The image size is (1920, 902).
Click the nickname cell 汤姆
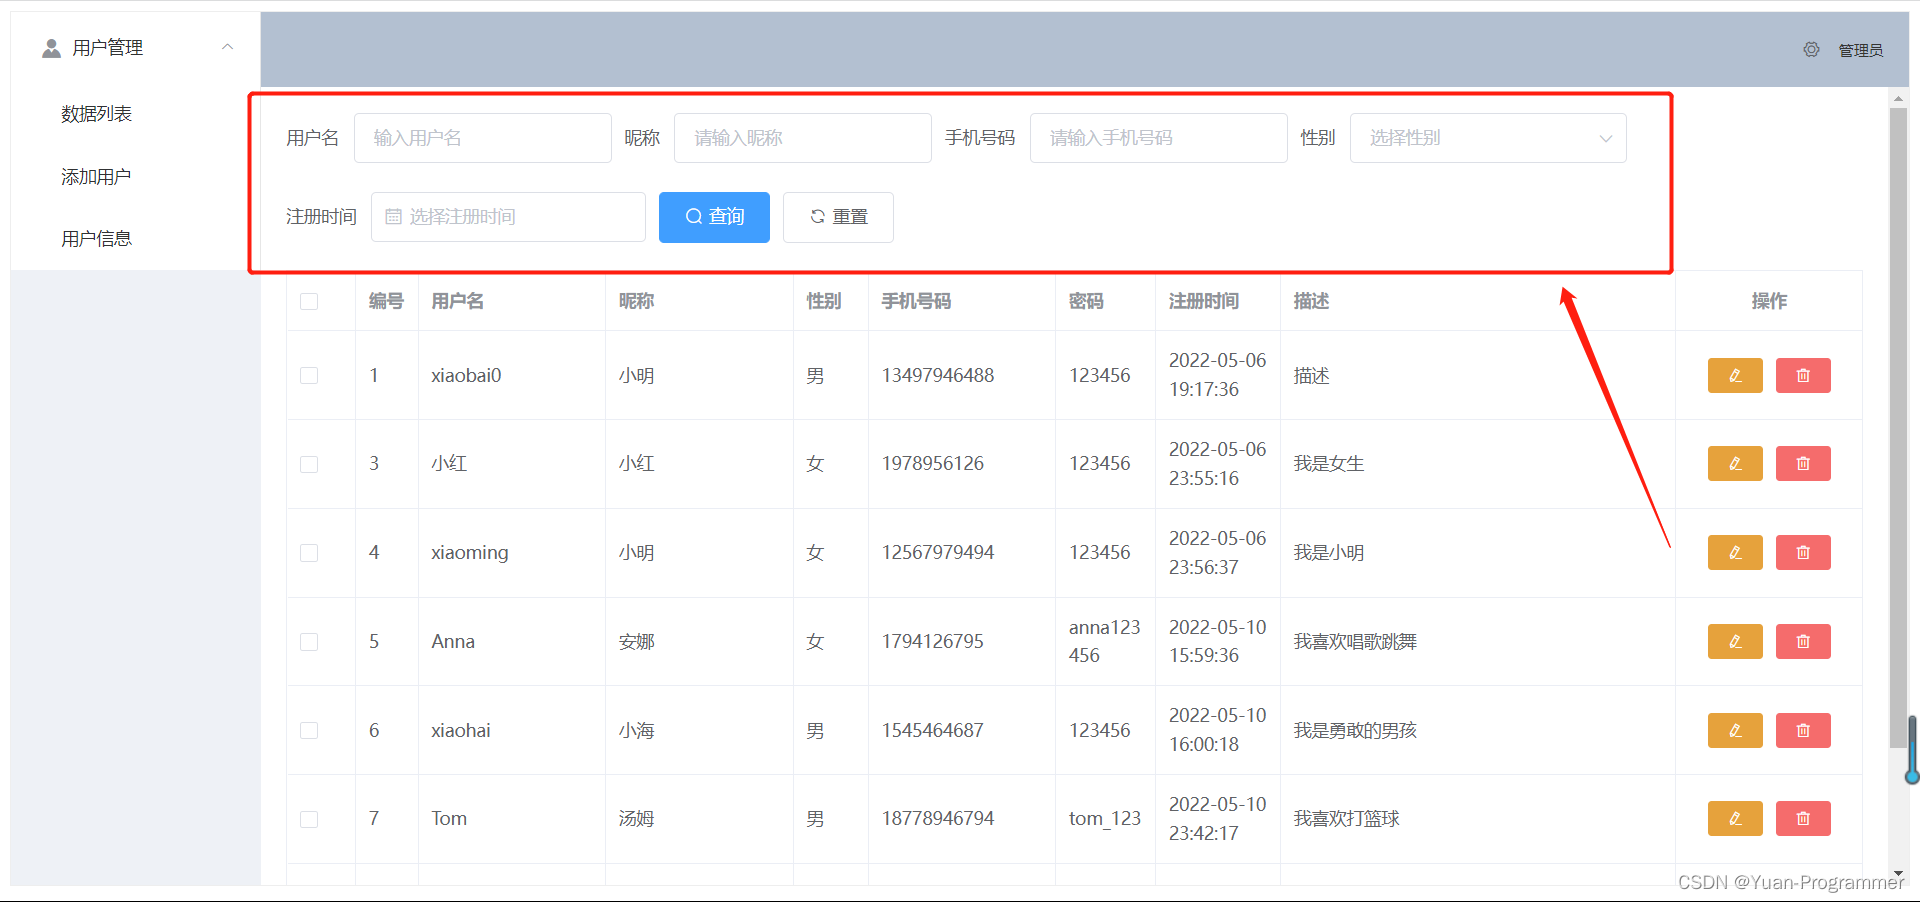(637, 819)
